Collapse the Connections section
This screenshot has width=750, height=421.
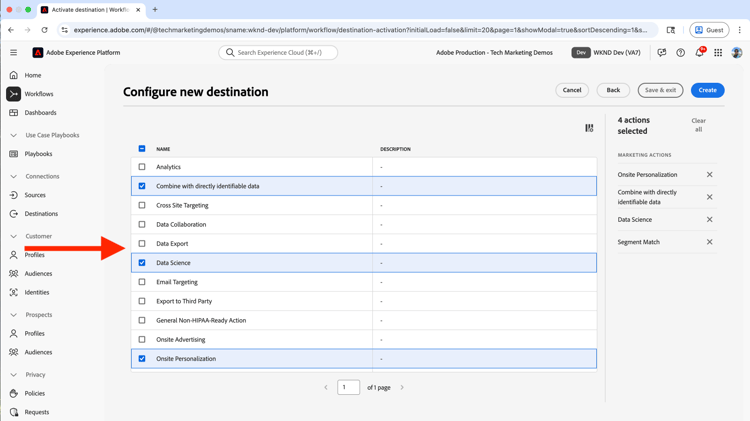pos(14,176)
